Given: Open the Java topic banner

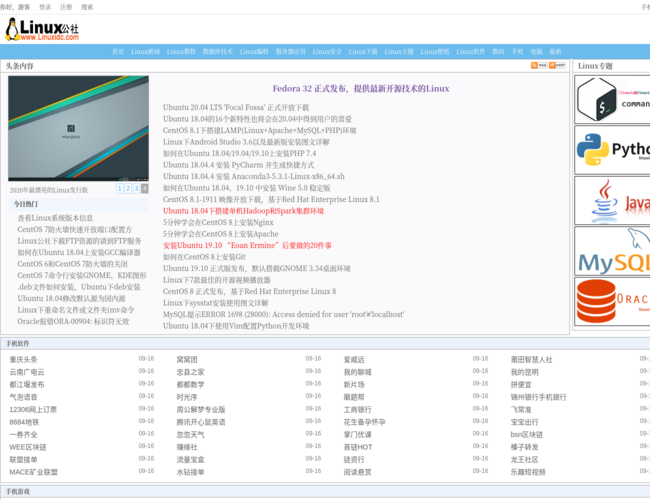Looking at the screenshot, I should [612, 201].
